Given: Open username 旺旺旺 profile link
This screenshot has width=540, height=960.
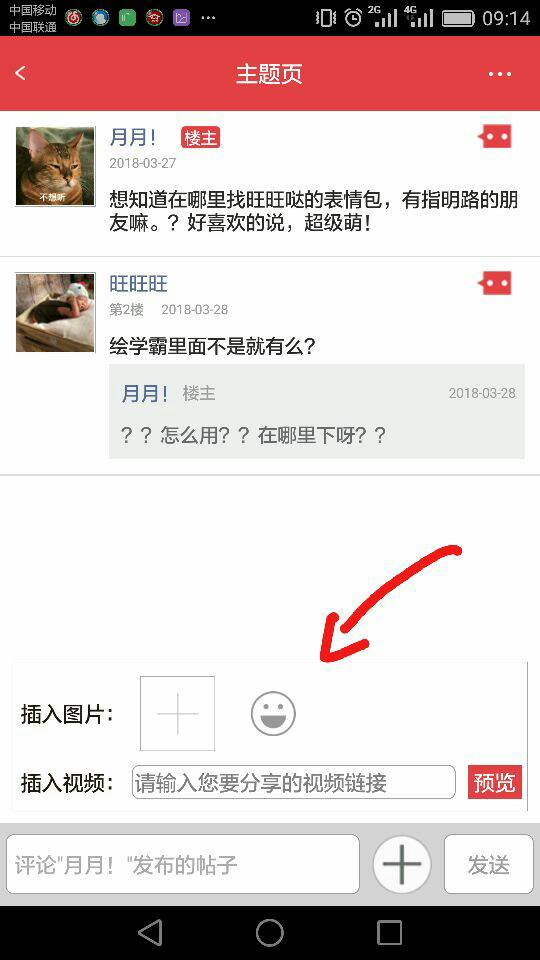Looking at the screenshot, I should [138, 283].
